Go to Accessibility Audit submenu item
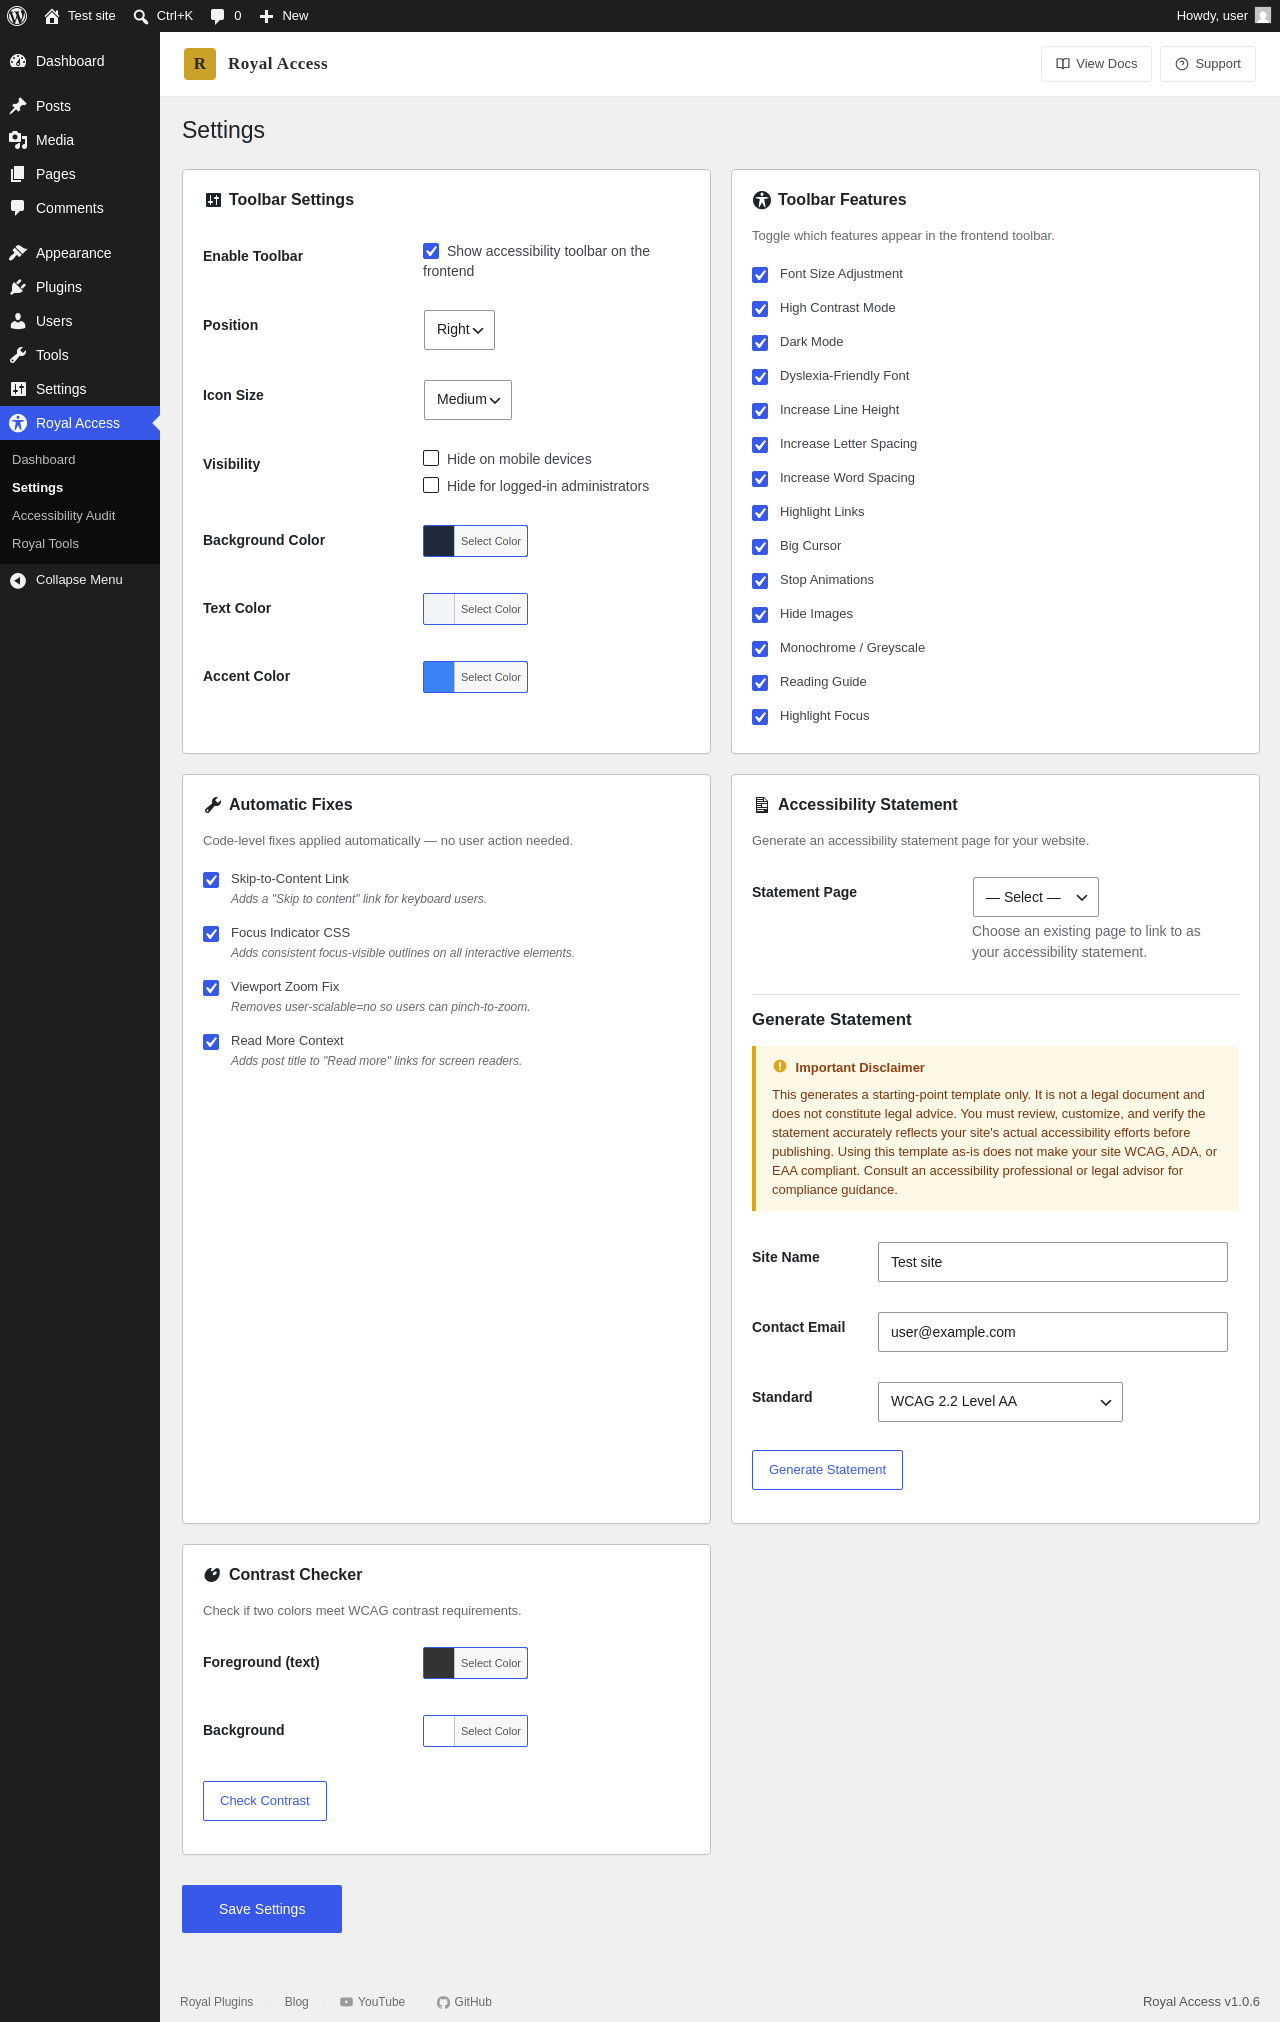 click(x=64, y=516)
